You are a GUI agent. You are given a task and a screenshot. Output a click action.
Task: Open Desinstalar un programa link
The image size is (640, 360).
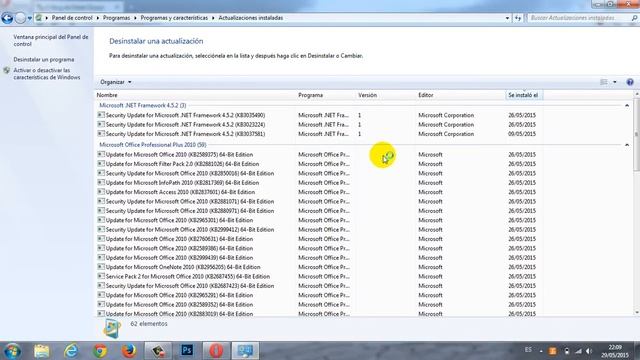44,60
